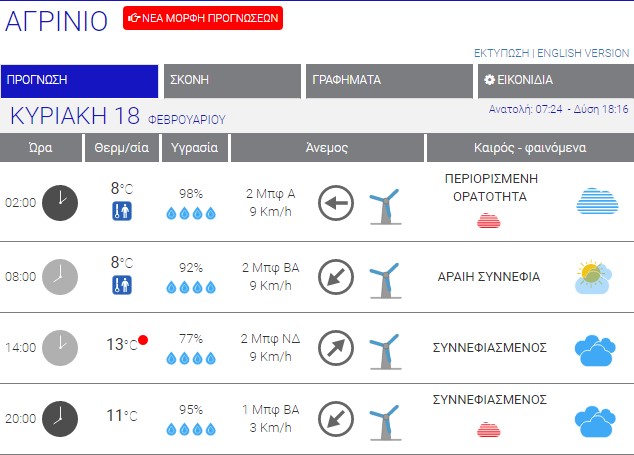Click the humidity droplets icon at 77%
Image resolution: width=634 pixels, height=455 pixels.
point(190,357)
